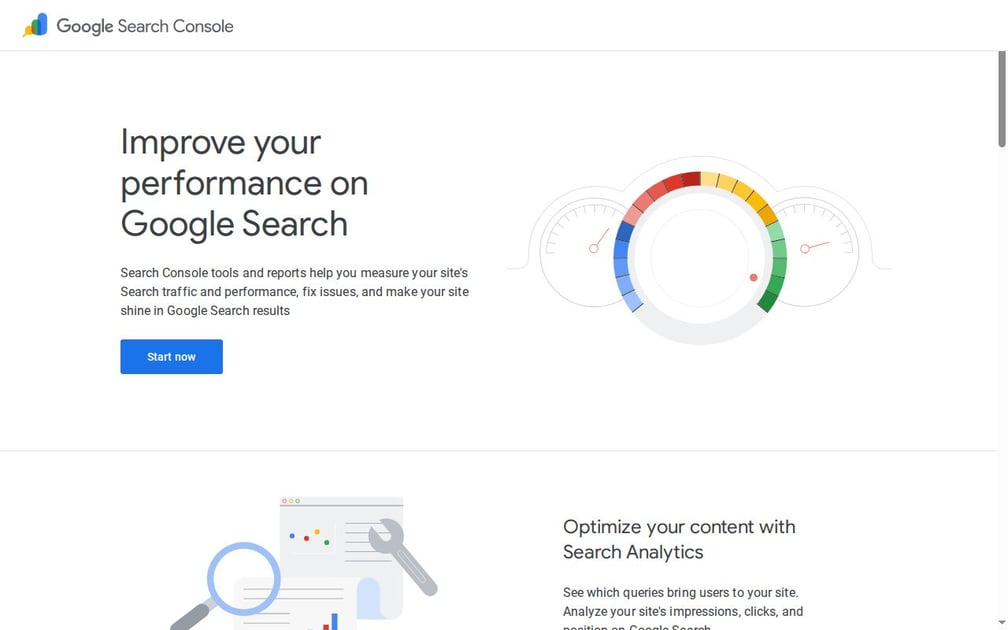Screen dimensions: 1008x630
Task: Click the Optimize your content with Search Analytics heading
Action: click(x=679, y=539)
